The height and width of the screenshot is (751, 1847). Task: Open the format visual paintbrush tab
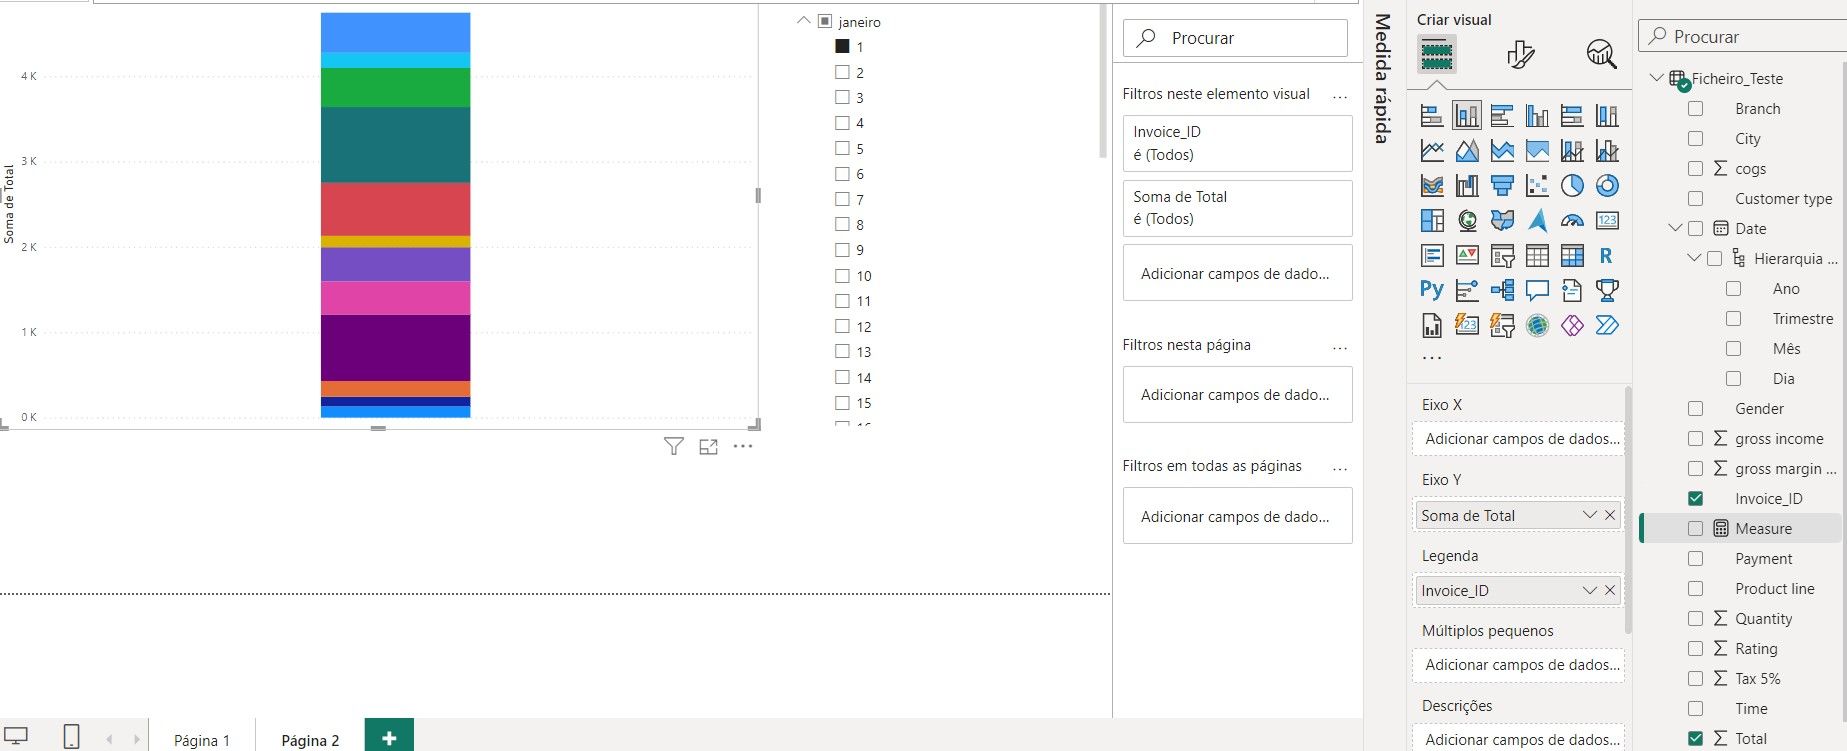(x=1520, y=54)
